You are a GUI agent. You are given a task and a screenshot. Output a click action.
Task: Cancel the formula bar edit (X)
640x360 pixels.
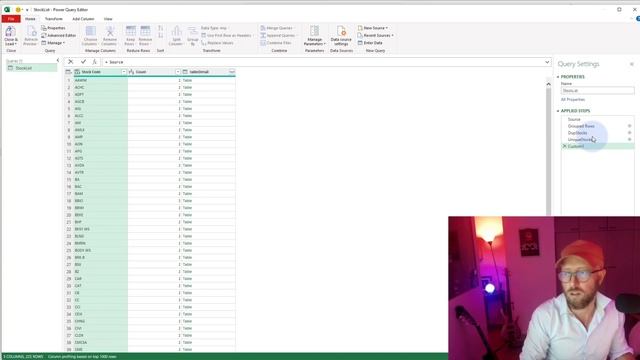coord(71,62)
